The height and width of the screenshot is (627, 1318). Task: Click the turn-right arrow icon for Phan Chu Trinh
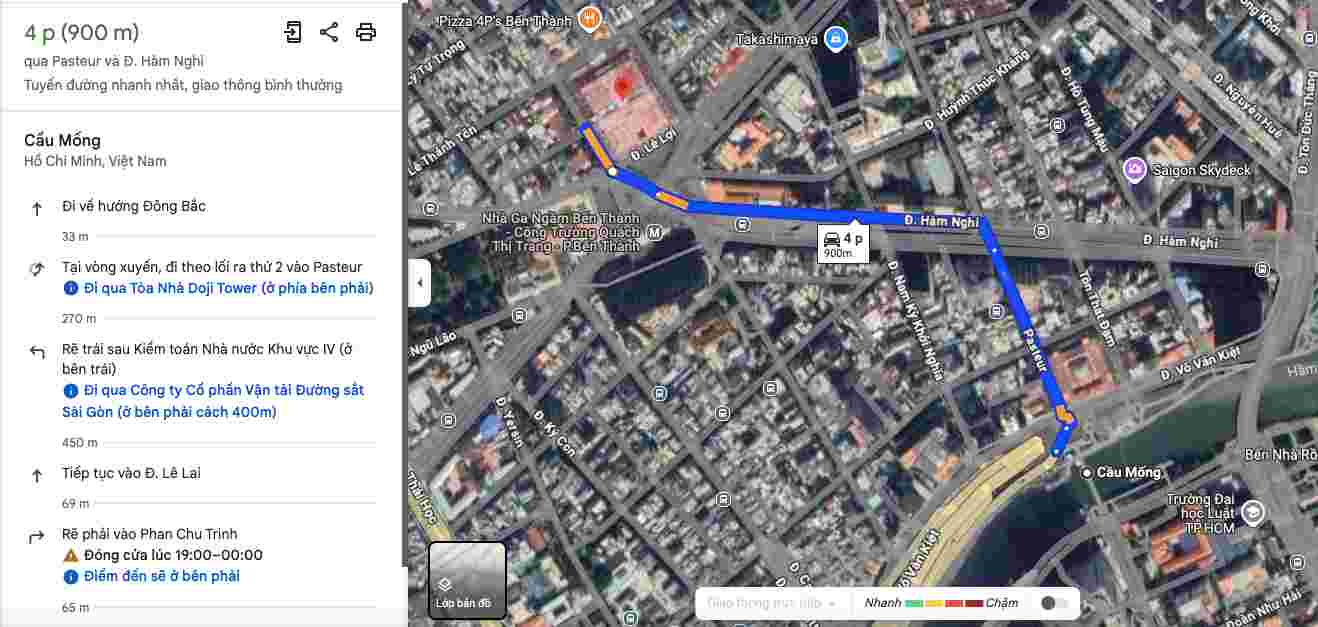[x=37, y=537]
